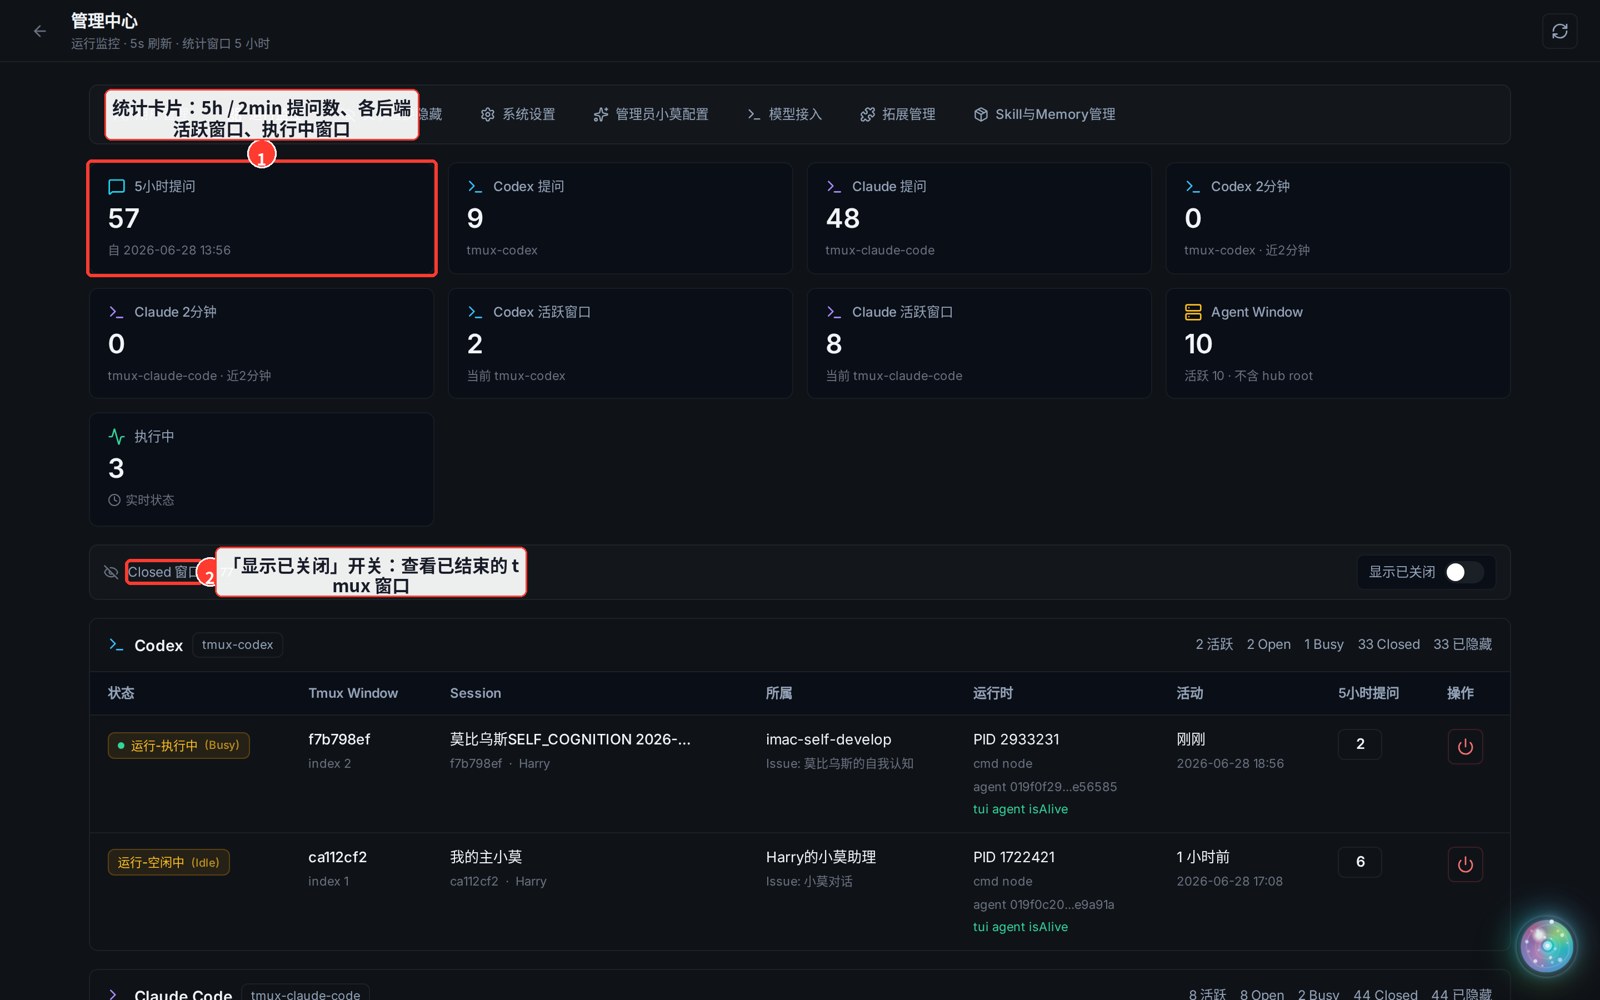Click the Codex section terminal icon
The width and height of the screenshot is (1600, 1000).
[116, 645]
